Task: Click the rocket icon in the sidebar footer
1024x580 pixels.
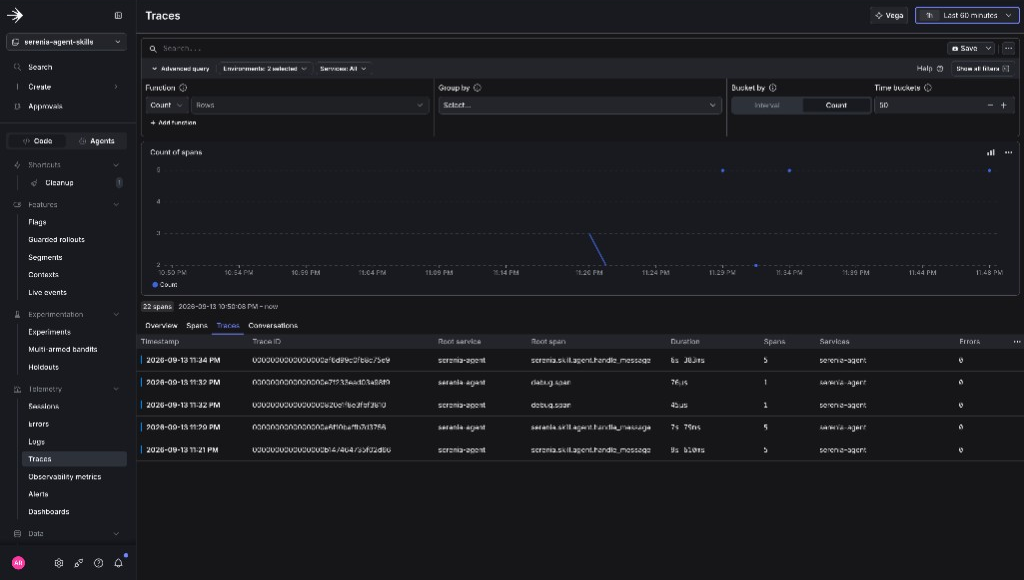Action: (x=78, y=562)
